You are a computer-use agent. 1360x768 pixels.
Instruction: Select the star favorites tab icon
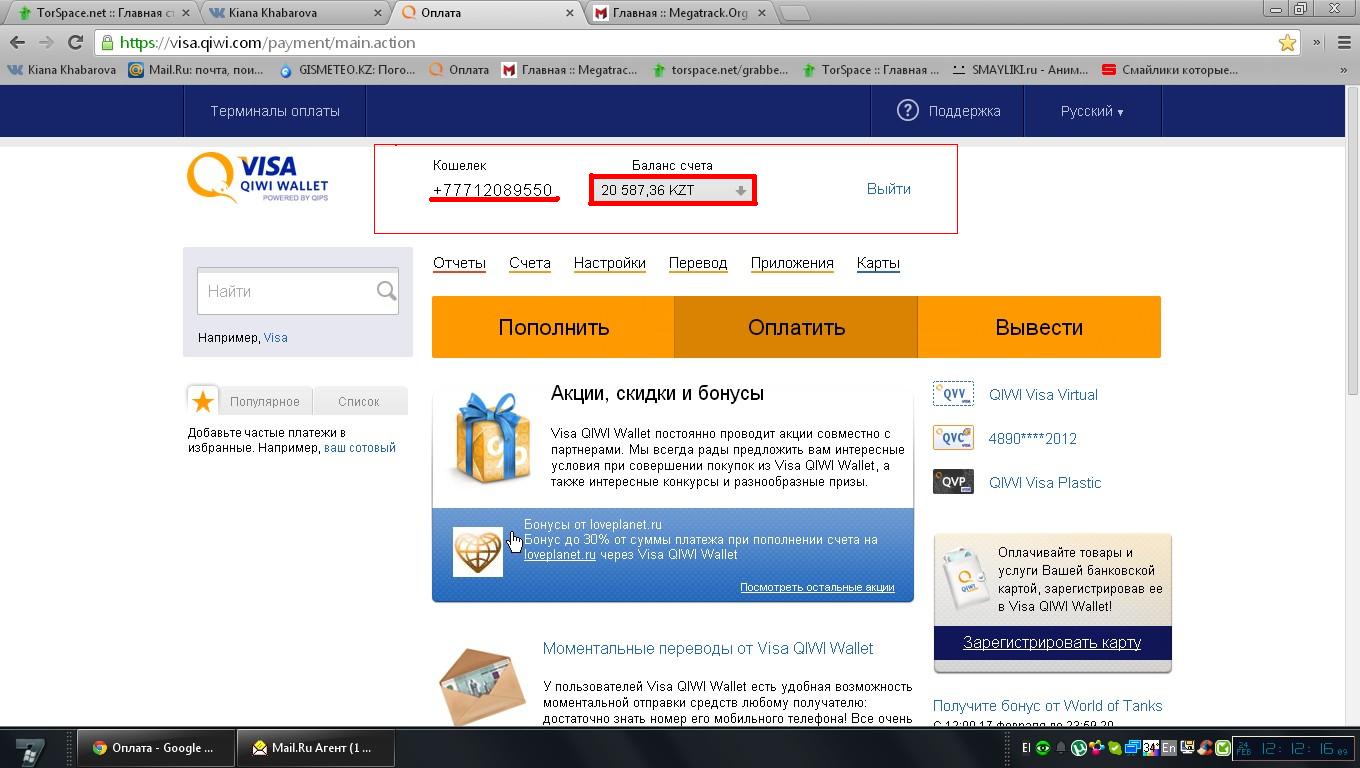coord(203,401)
